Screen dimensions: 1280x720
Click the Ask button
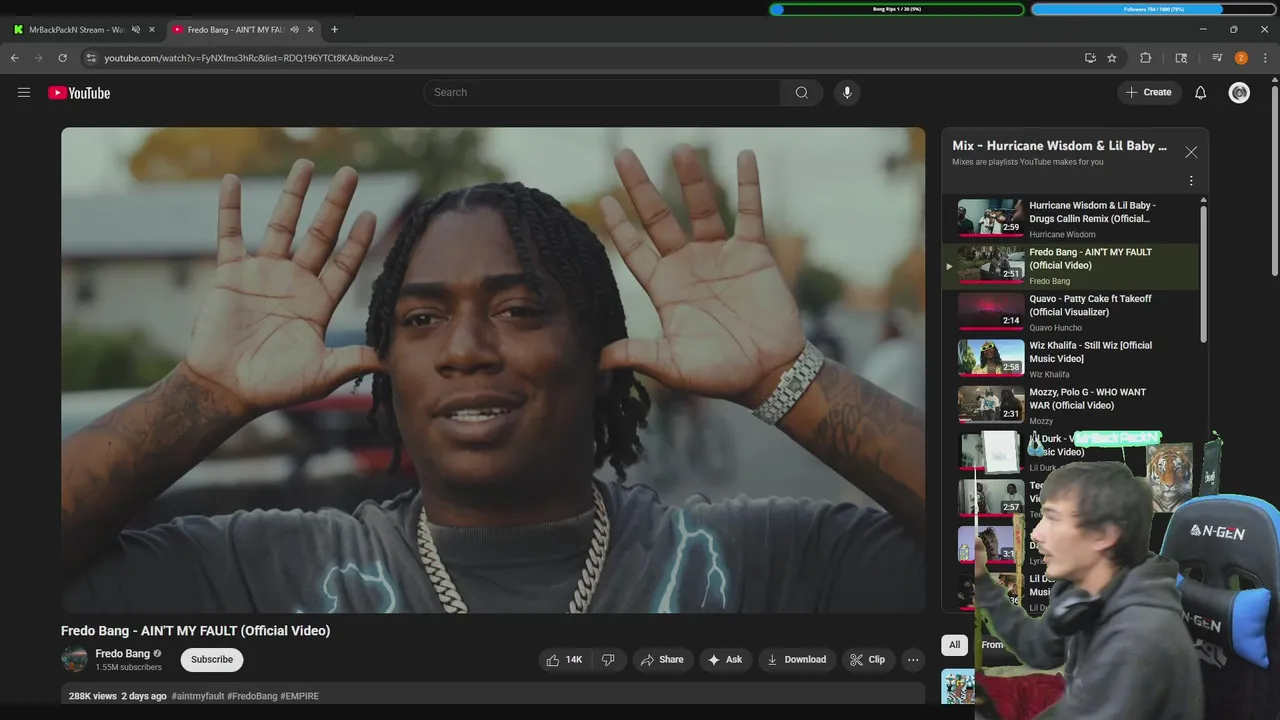click(x=725, y=660)
